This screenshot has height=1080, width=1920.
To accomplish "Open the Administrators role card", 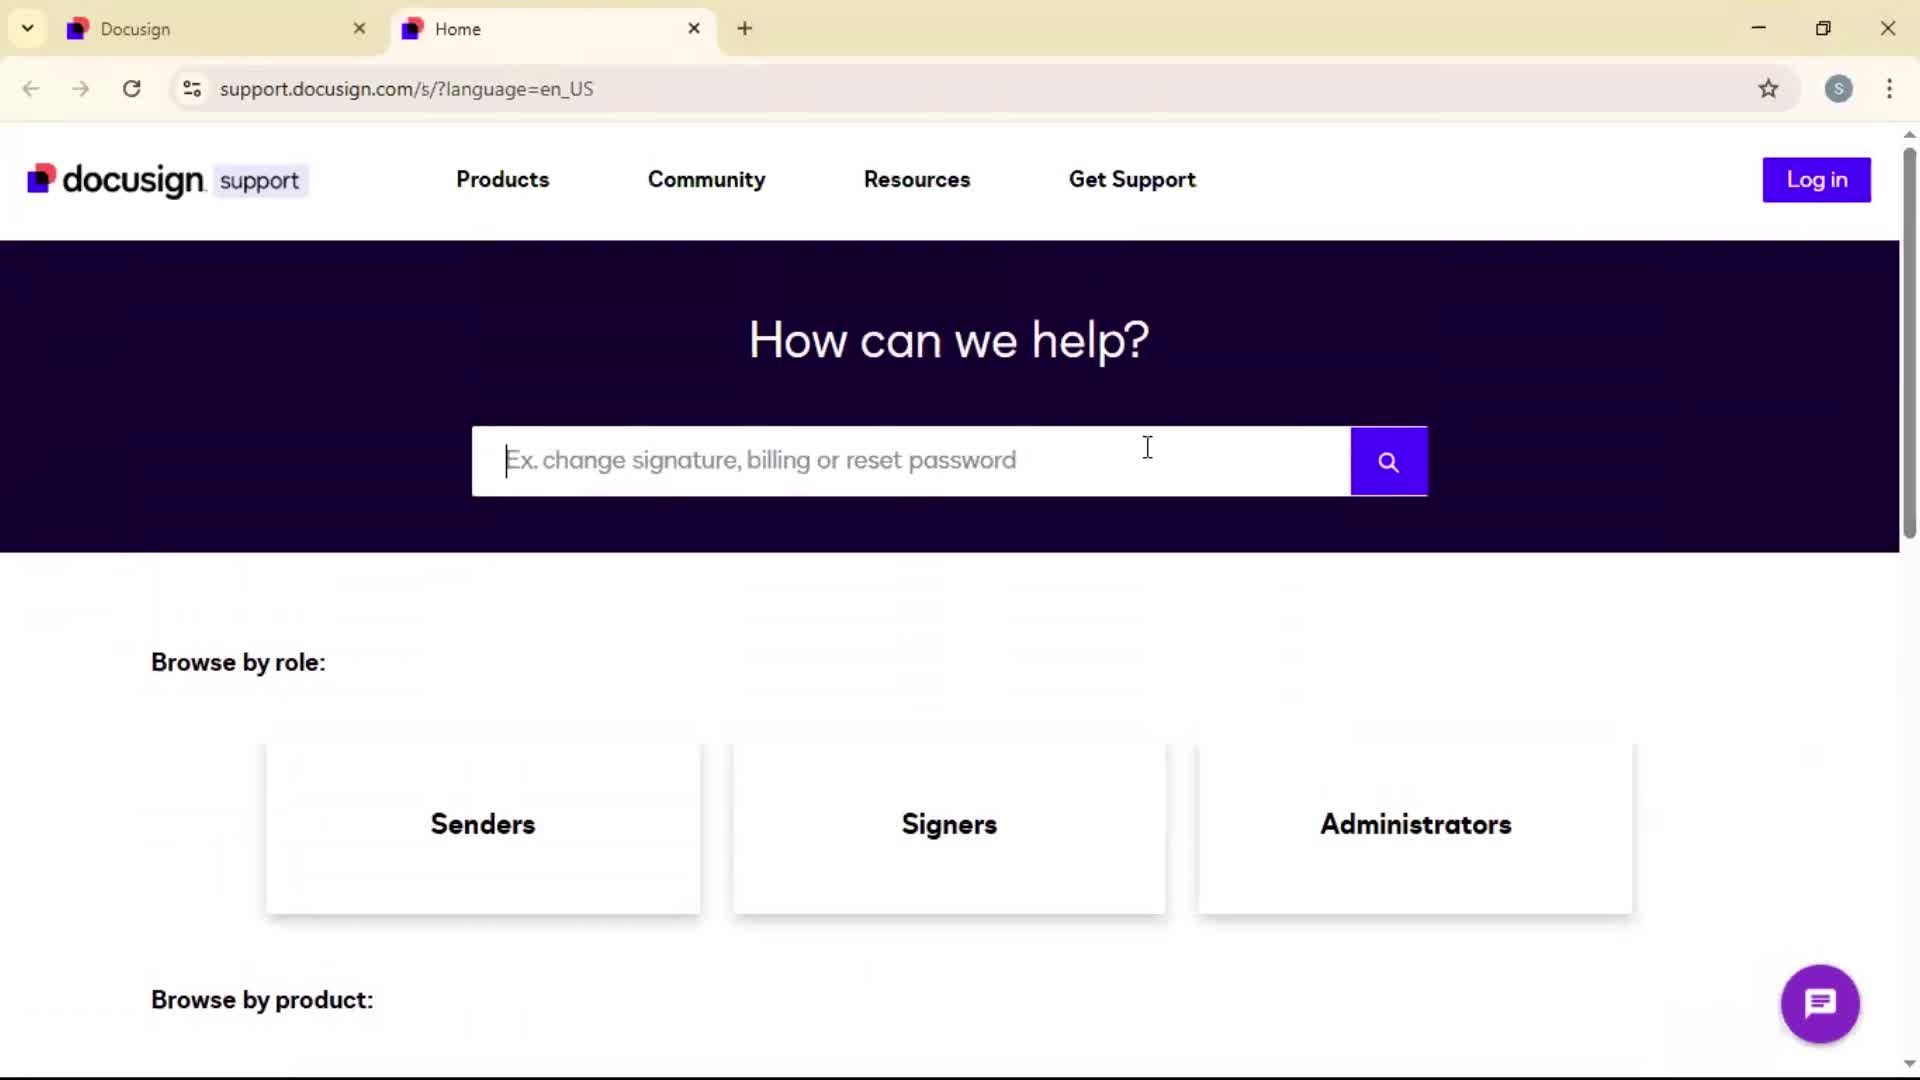I will 1415,828.
